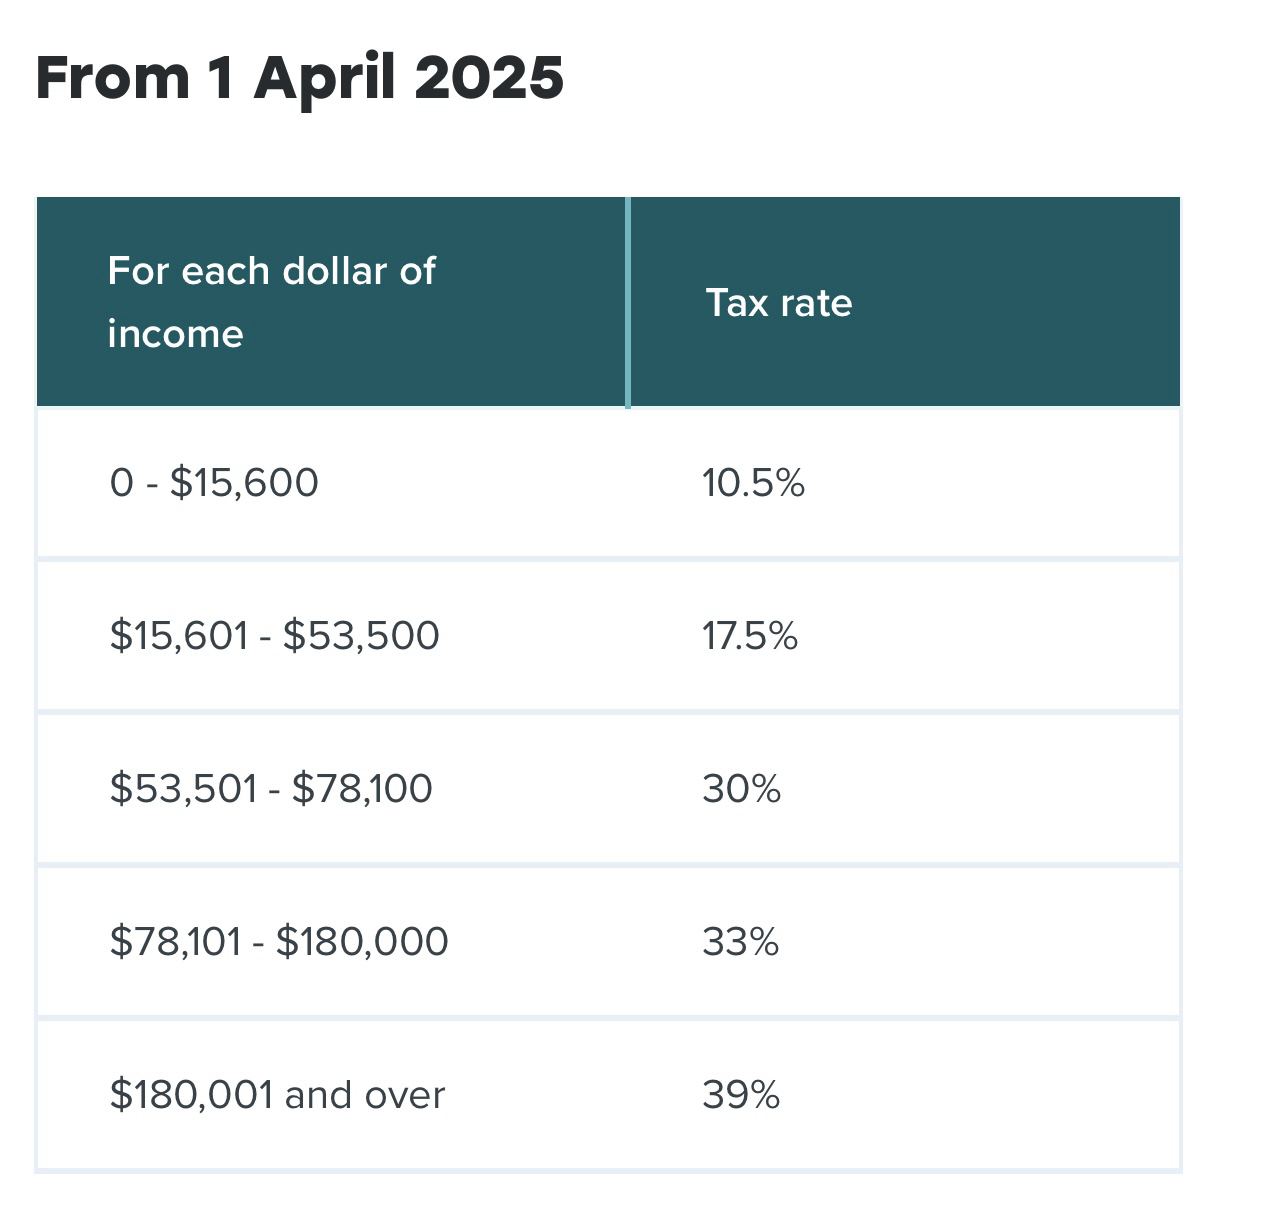Viewport: 1262px width, 1209px height.
Task: Click "April" in the page heading
Action: tap(325, 78)
